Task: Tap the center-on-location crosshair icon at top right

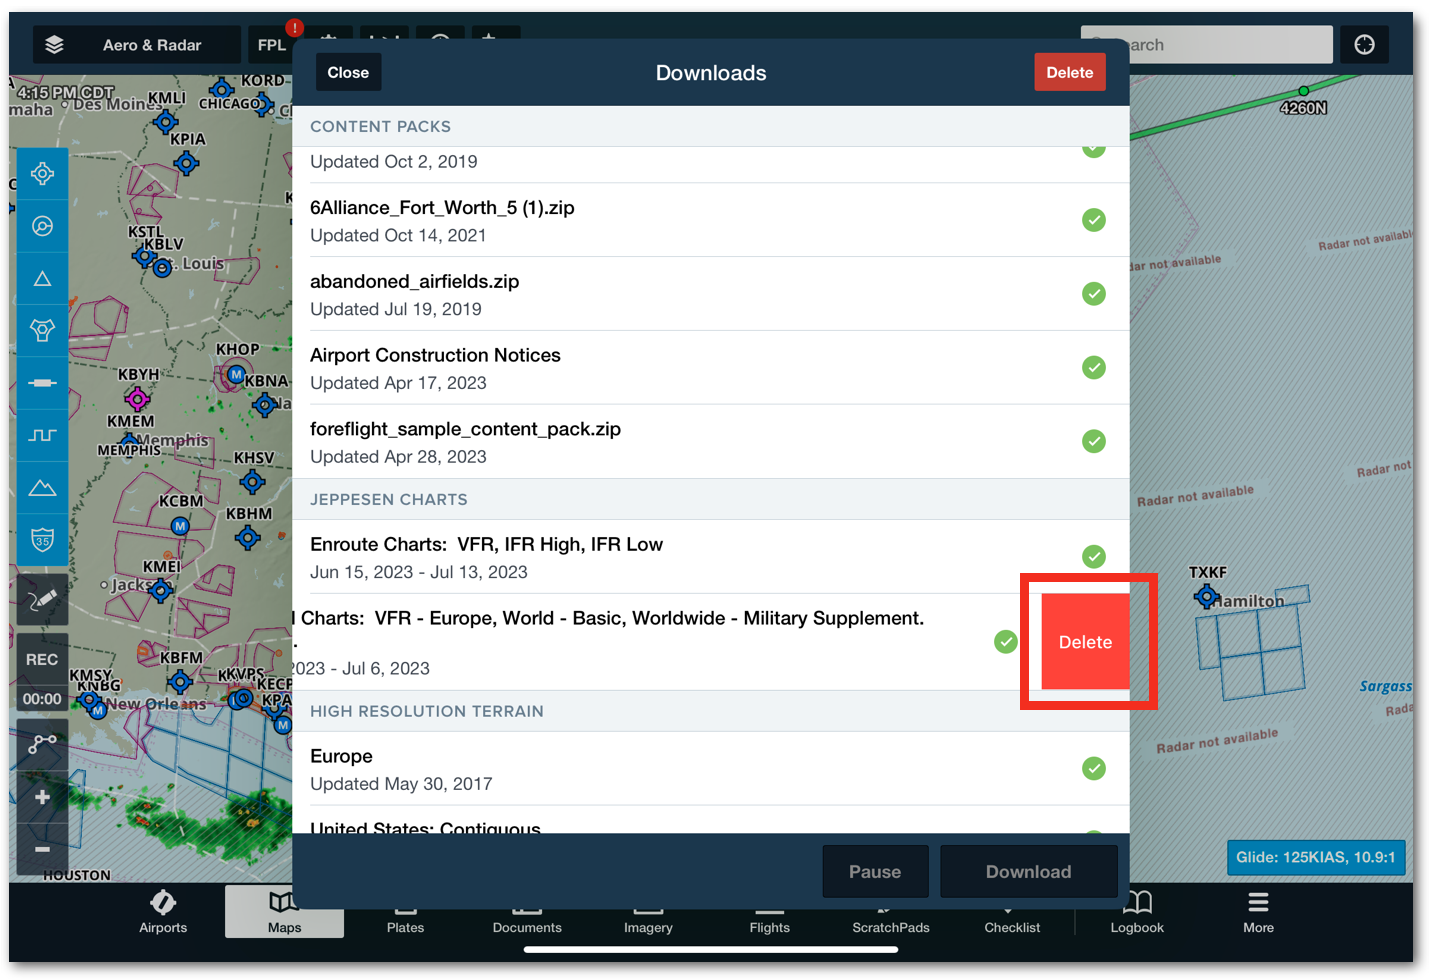Action: [x=1364, y=45]
